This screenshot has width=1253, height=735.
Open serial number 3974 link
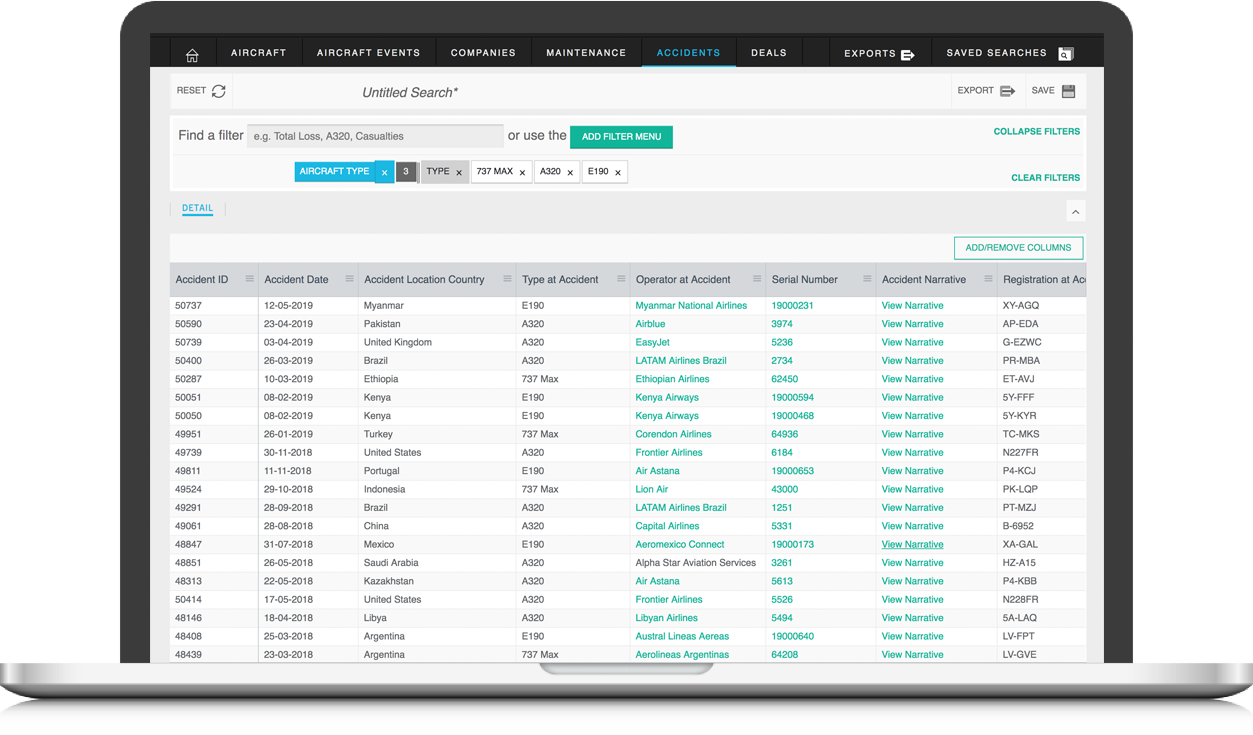[x=782, y=324]
